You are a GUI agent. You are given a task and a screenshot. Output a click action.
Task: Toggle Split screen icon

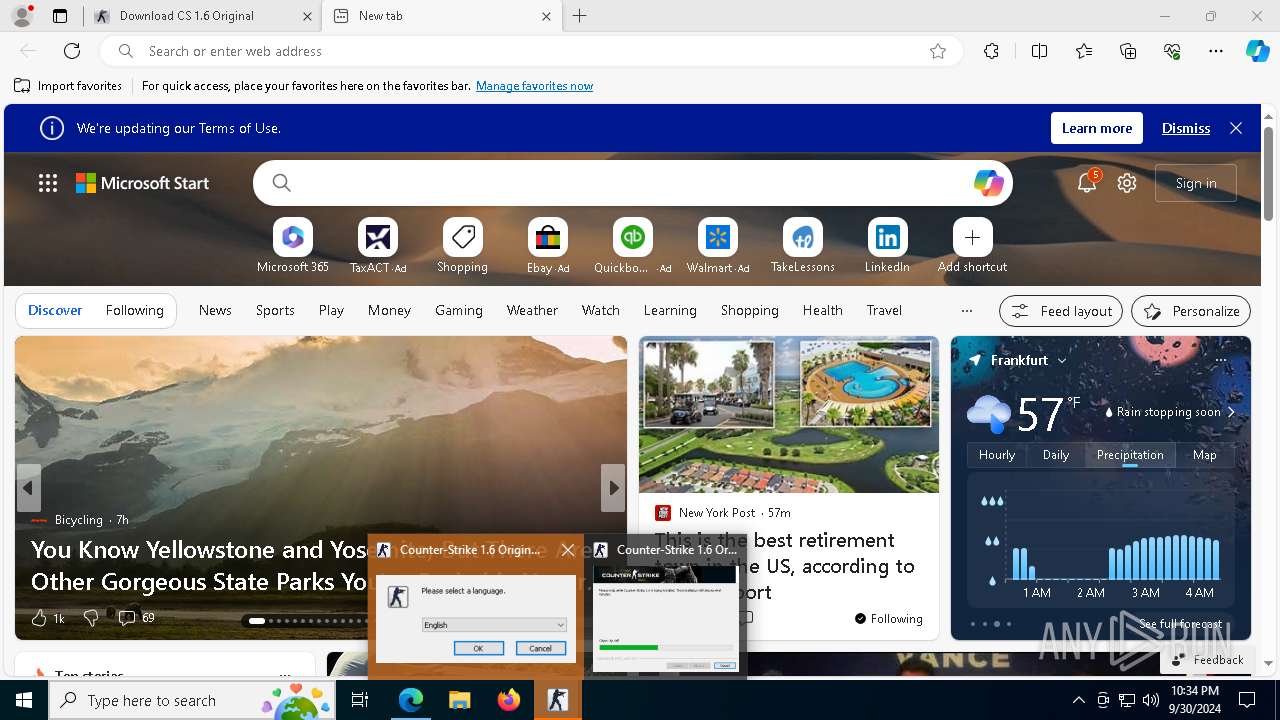(x=1039, y=51)
